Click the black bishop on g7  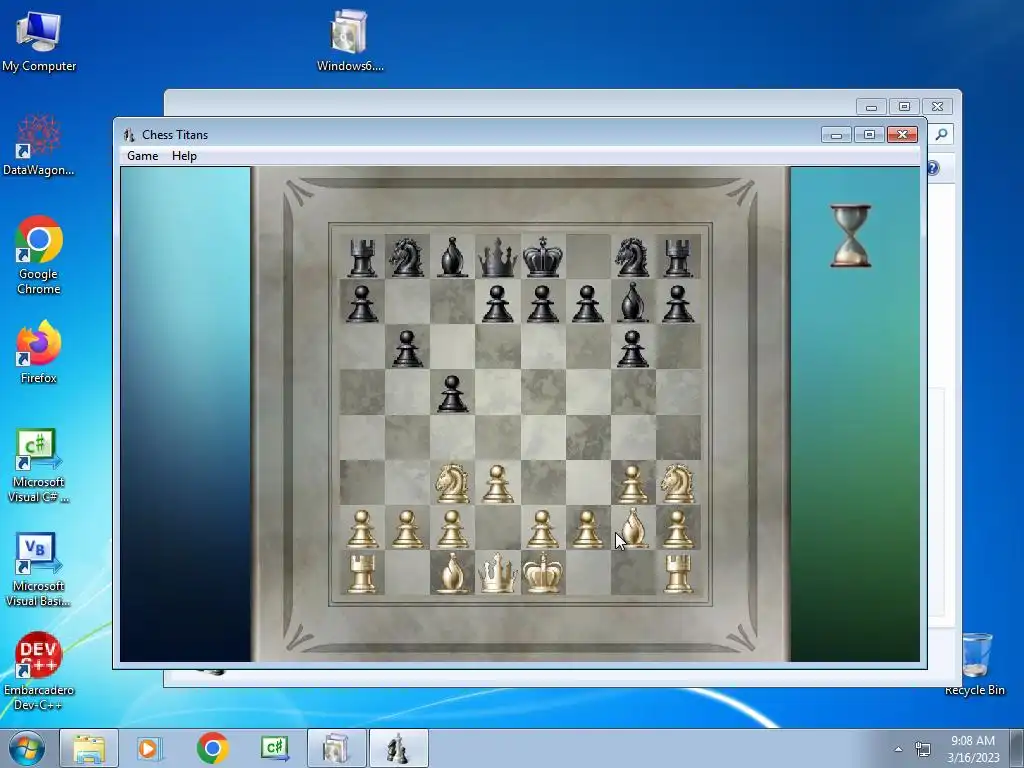pos(633,302)
